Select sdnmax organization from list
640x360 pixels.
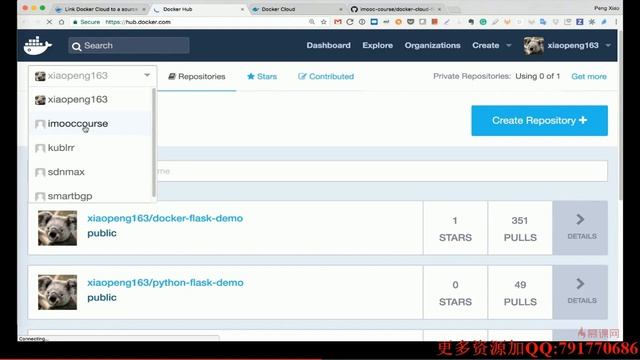[90, 172]
